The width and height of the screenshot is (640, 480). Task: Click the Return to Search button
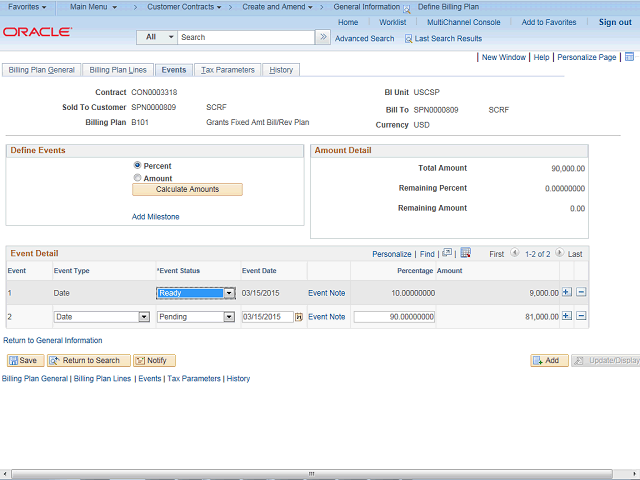pyautogui.click(x=89, y=360)
